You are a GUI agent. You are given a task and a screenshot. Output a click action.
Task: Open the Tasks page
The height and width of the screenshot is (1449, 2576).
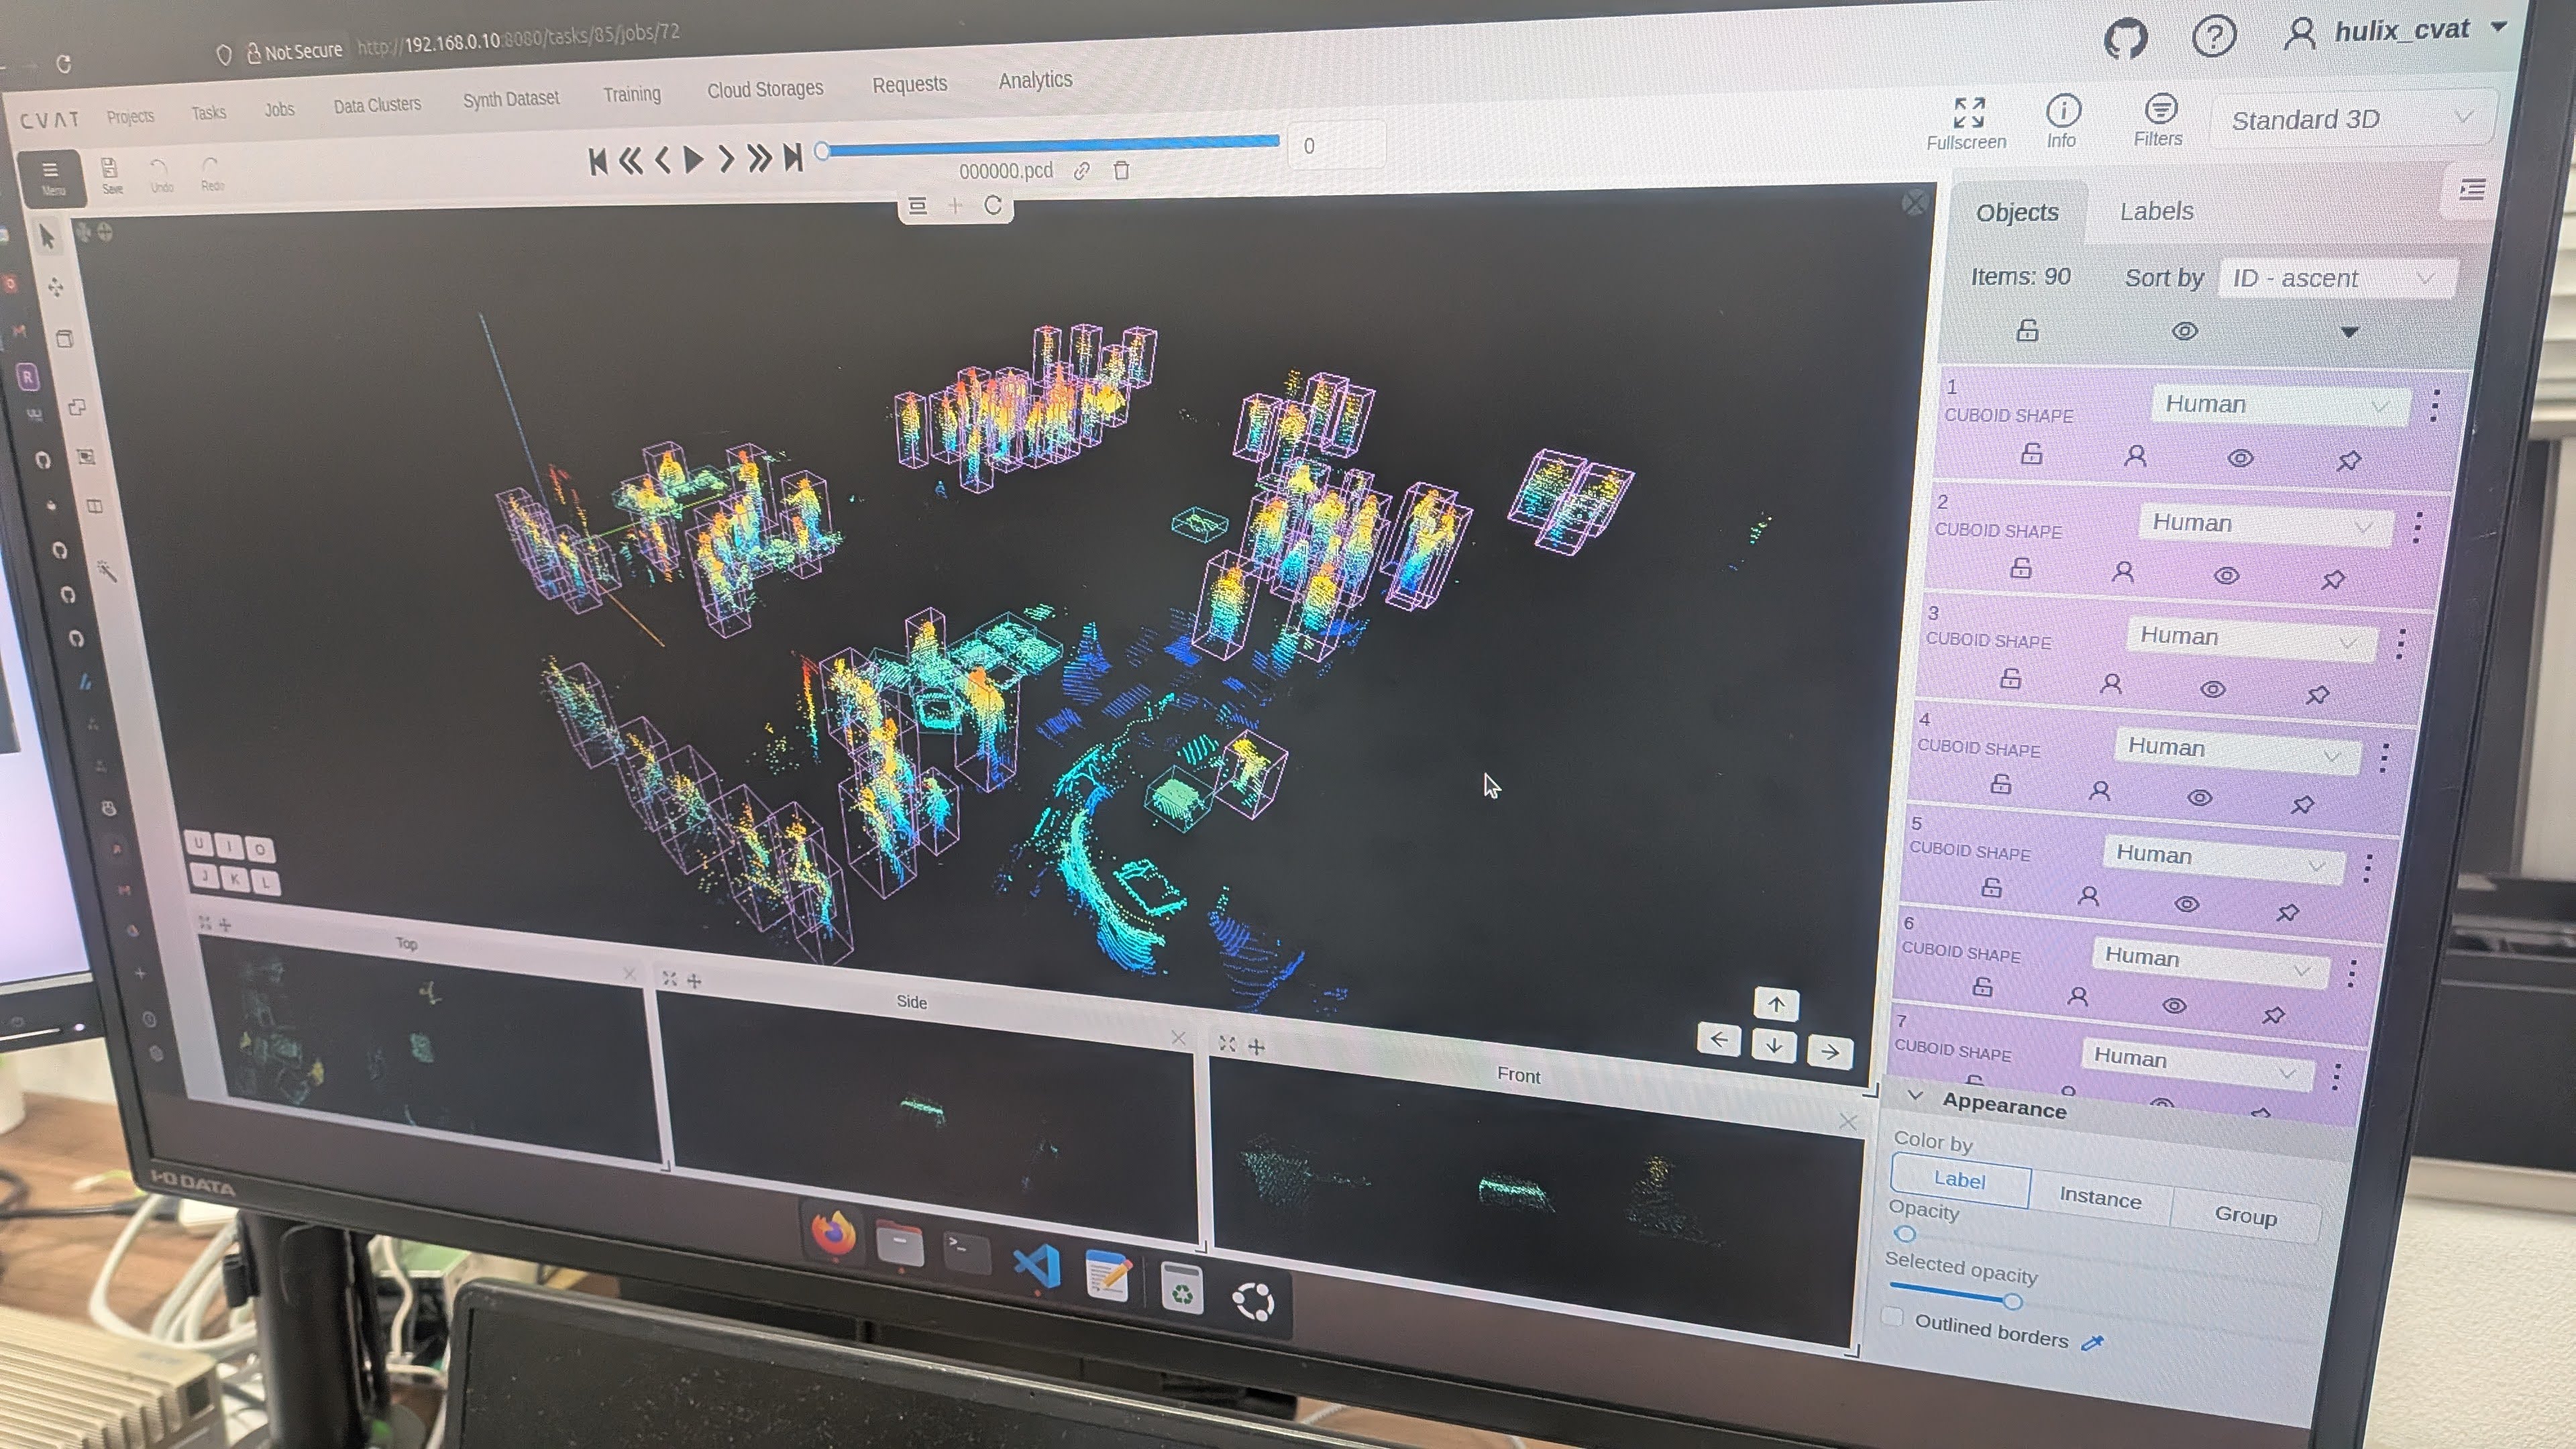click(208, 112)
